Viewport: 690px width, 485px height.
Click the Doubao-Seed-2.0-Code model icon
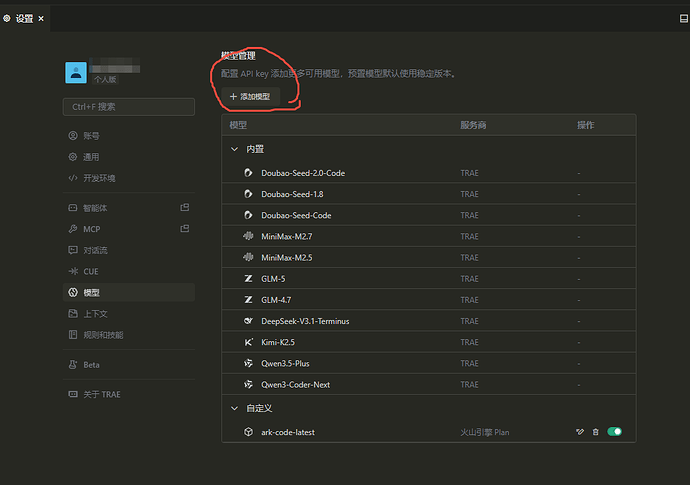248,173
